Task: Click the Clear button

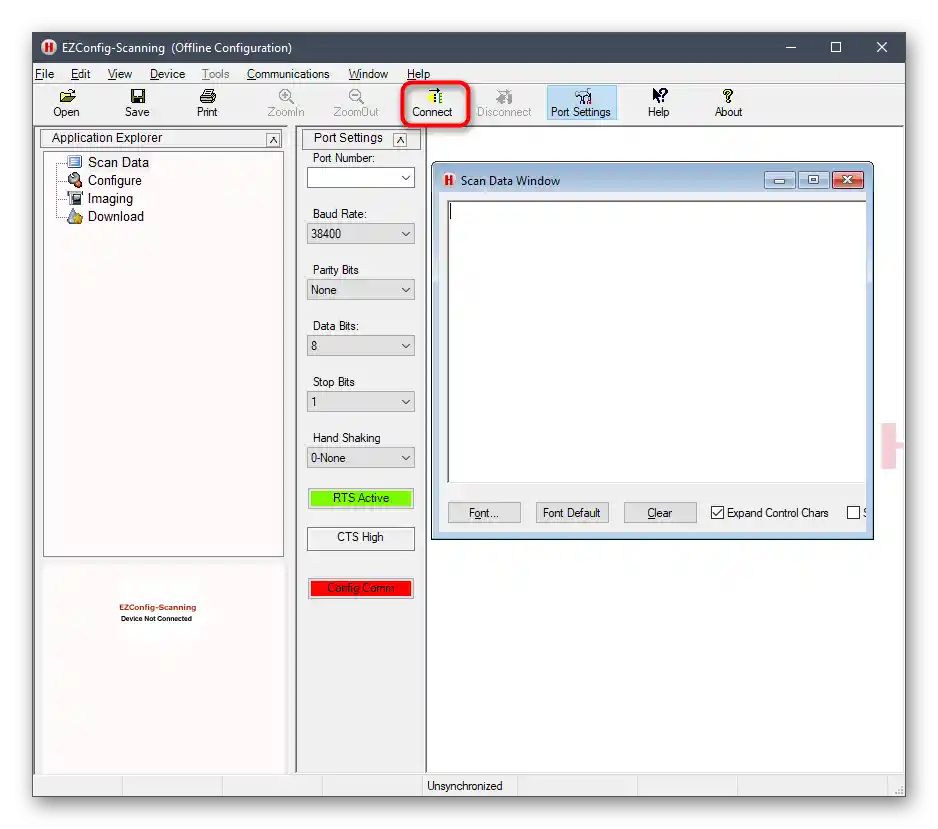Action: click(660, 513)
